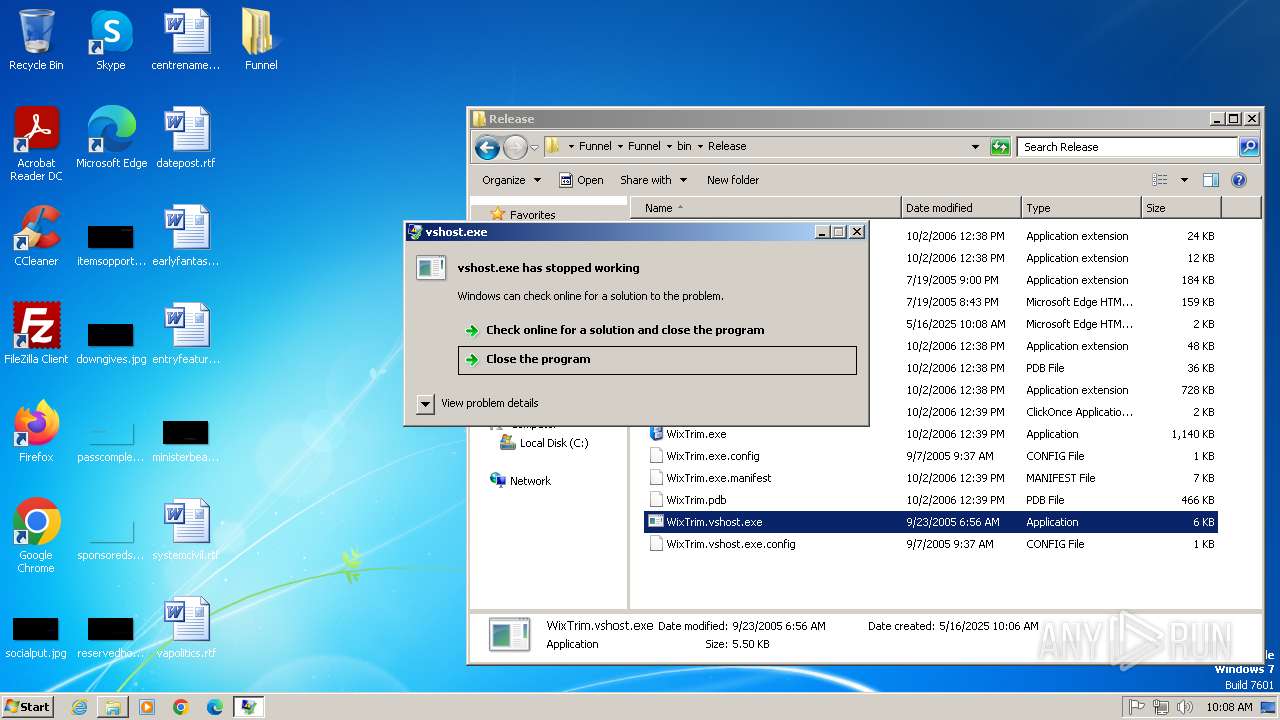Screen dimensions: 1280x720
Task: Open socialput.jpg desktop file
Action: 36,638
